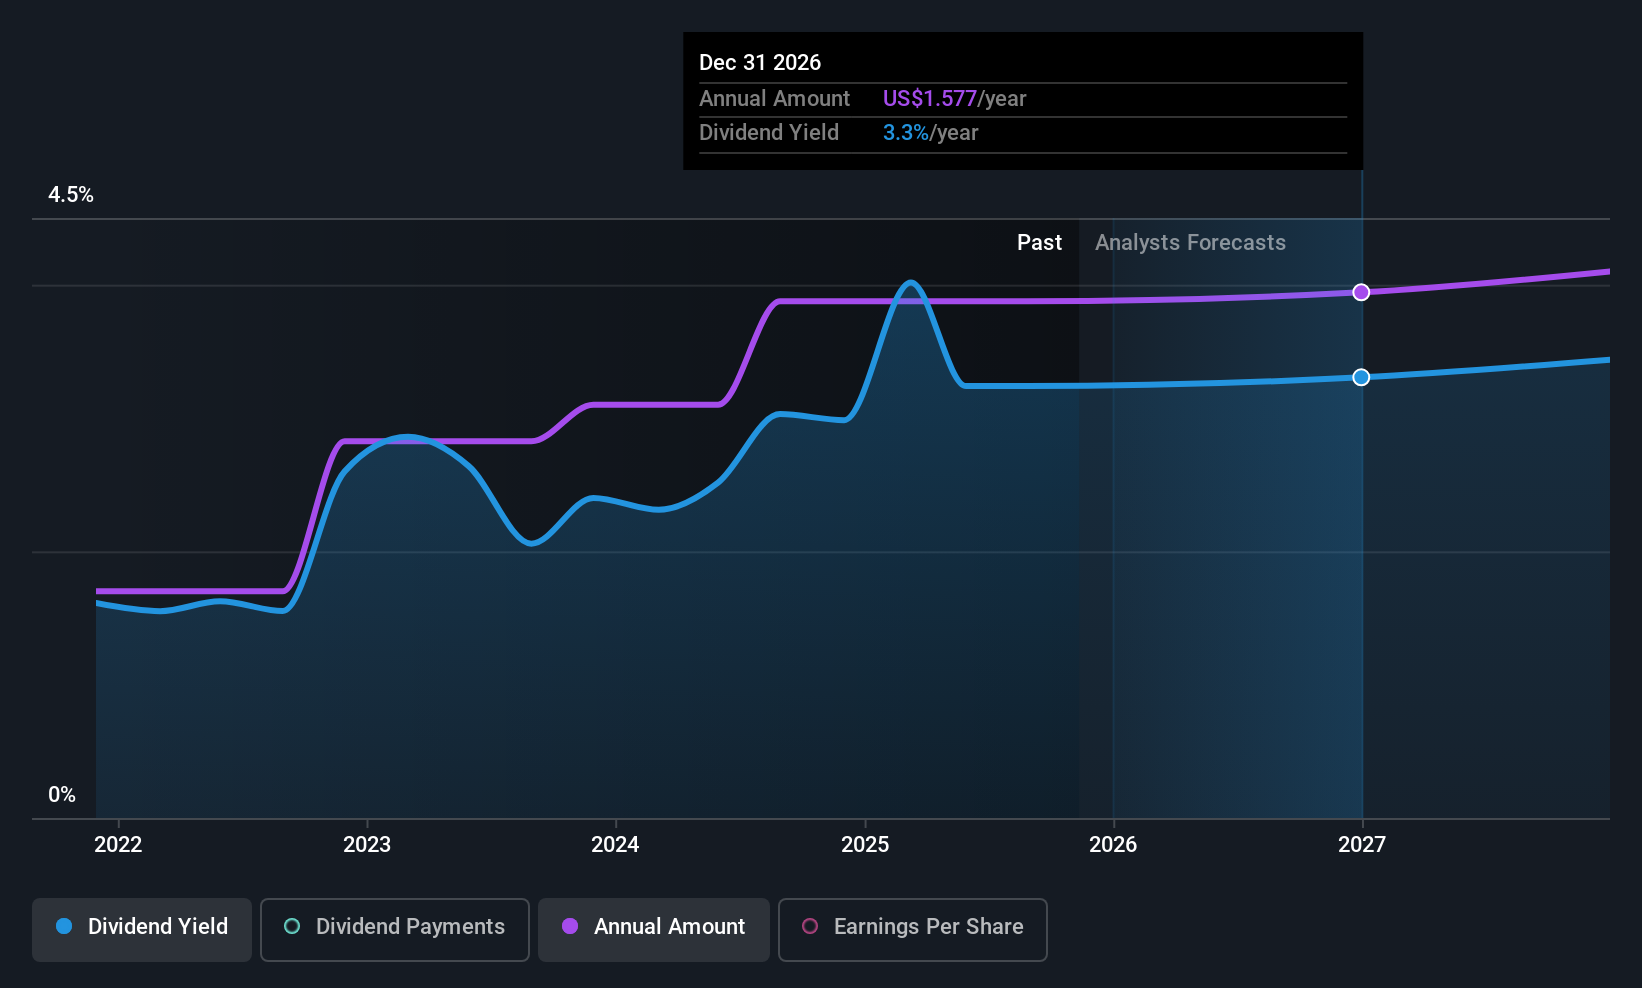Toggle the Annual Amount series
The image size is (1642, 988).
tap(654, 929)
